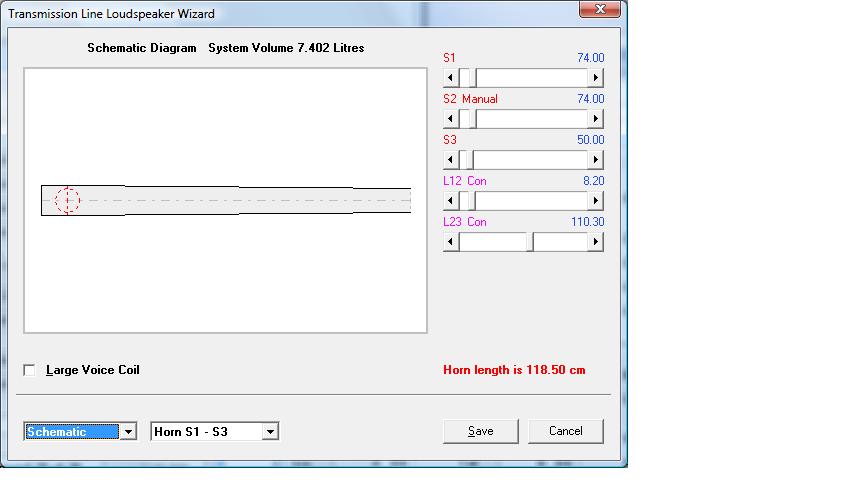This screenshot has height=490, width=866.
Task: Cancel the loudspeaker wizard
Action: point(566,431)
